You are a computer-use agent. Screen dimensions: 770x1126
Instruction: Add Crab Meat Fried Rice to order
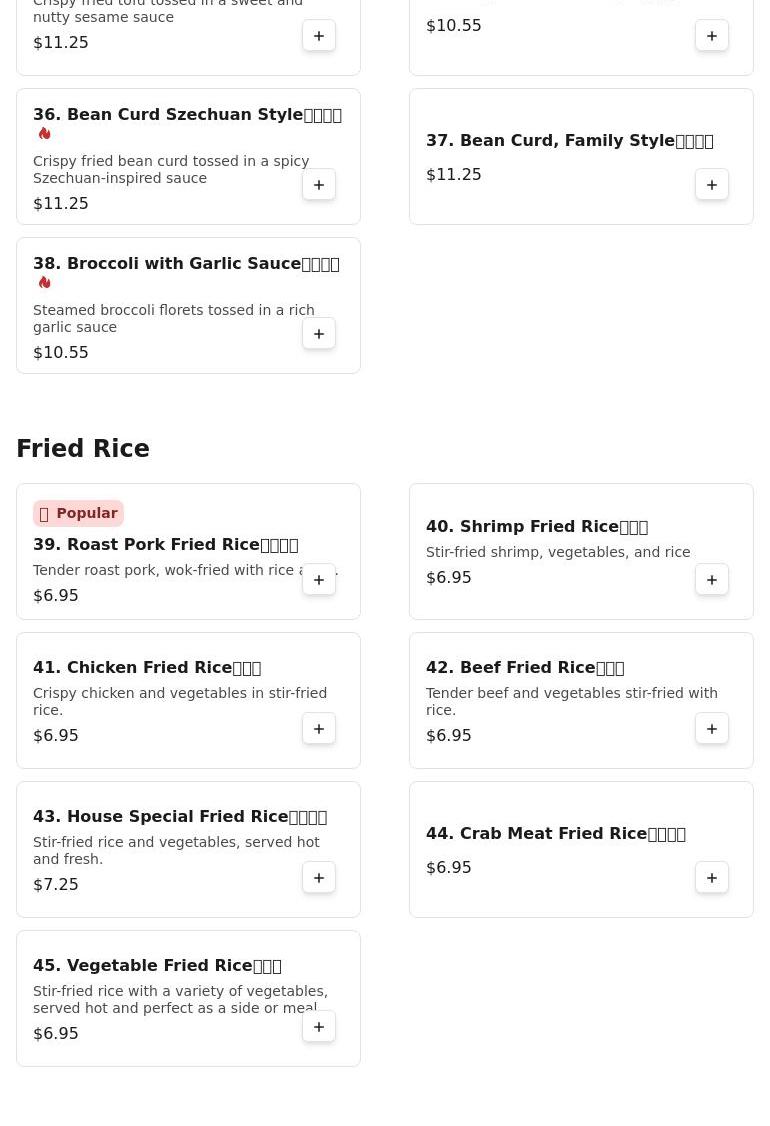pos(712,878)
